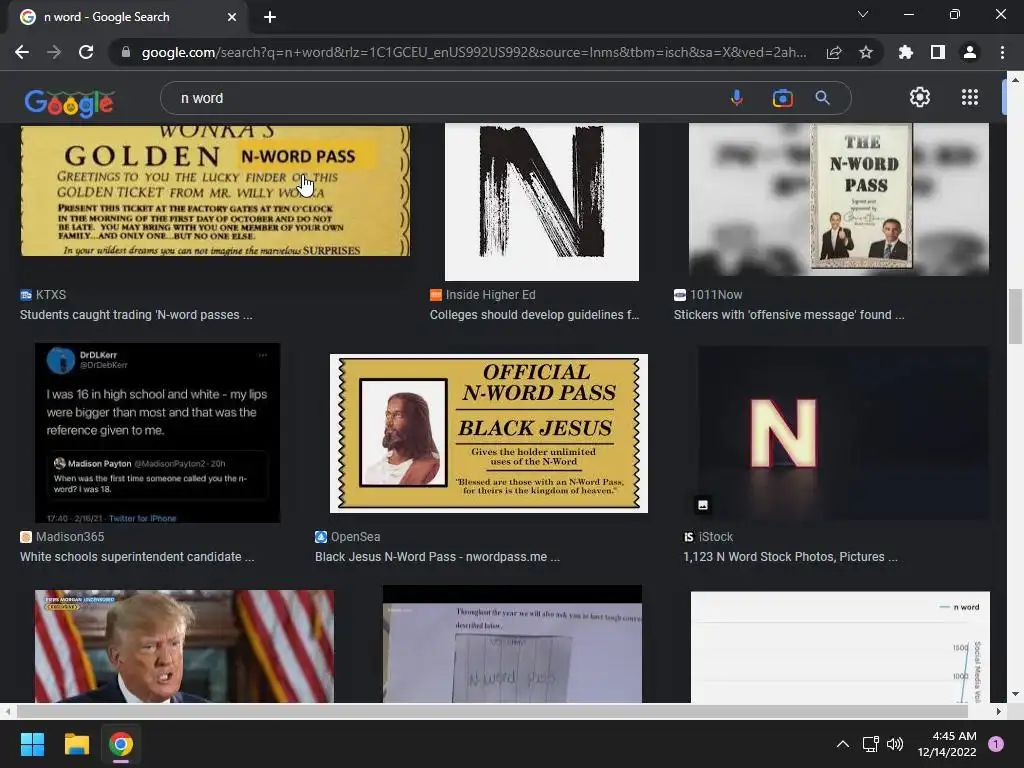Click the vertical scrollbar up arrow
The height and width of the screenshot is (768, 1024).
click(x=1015, y=80)
